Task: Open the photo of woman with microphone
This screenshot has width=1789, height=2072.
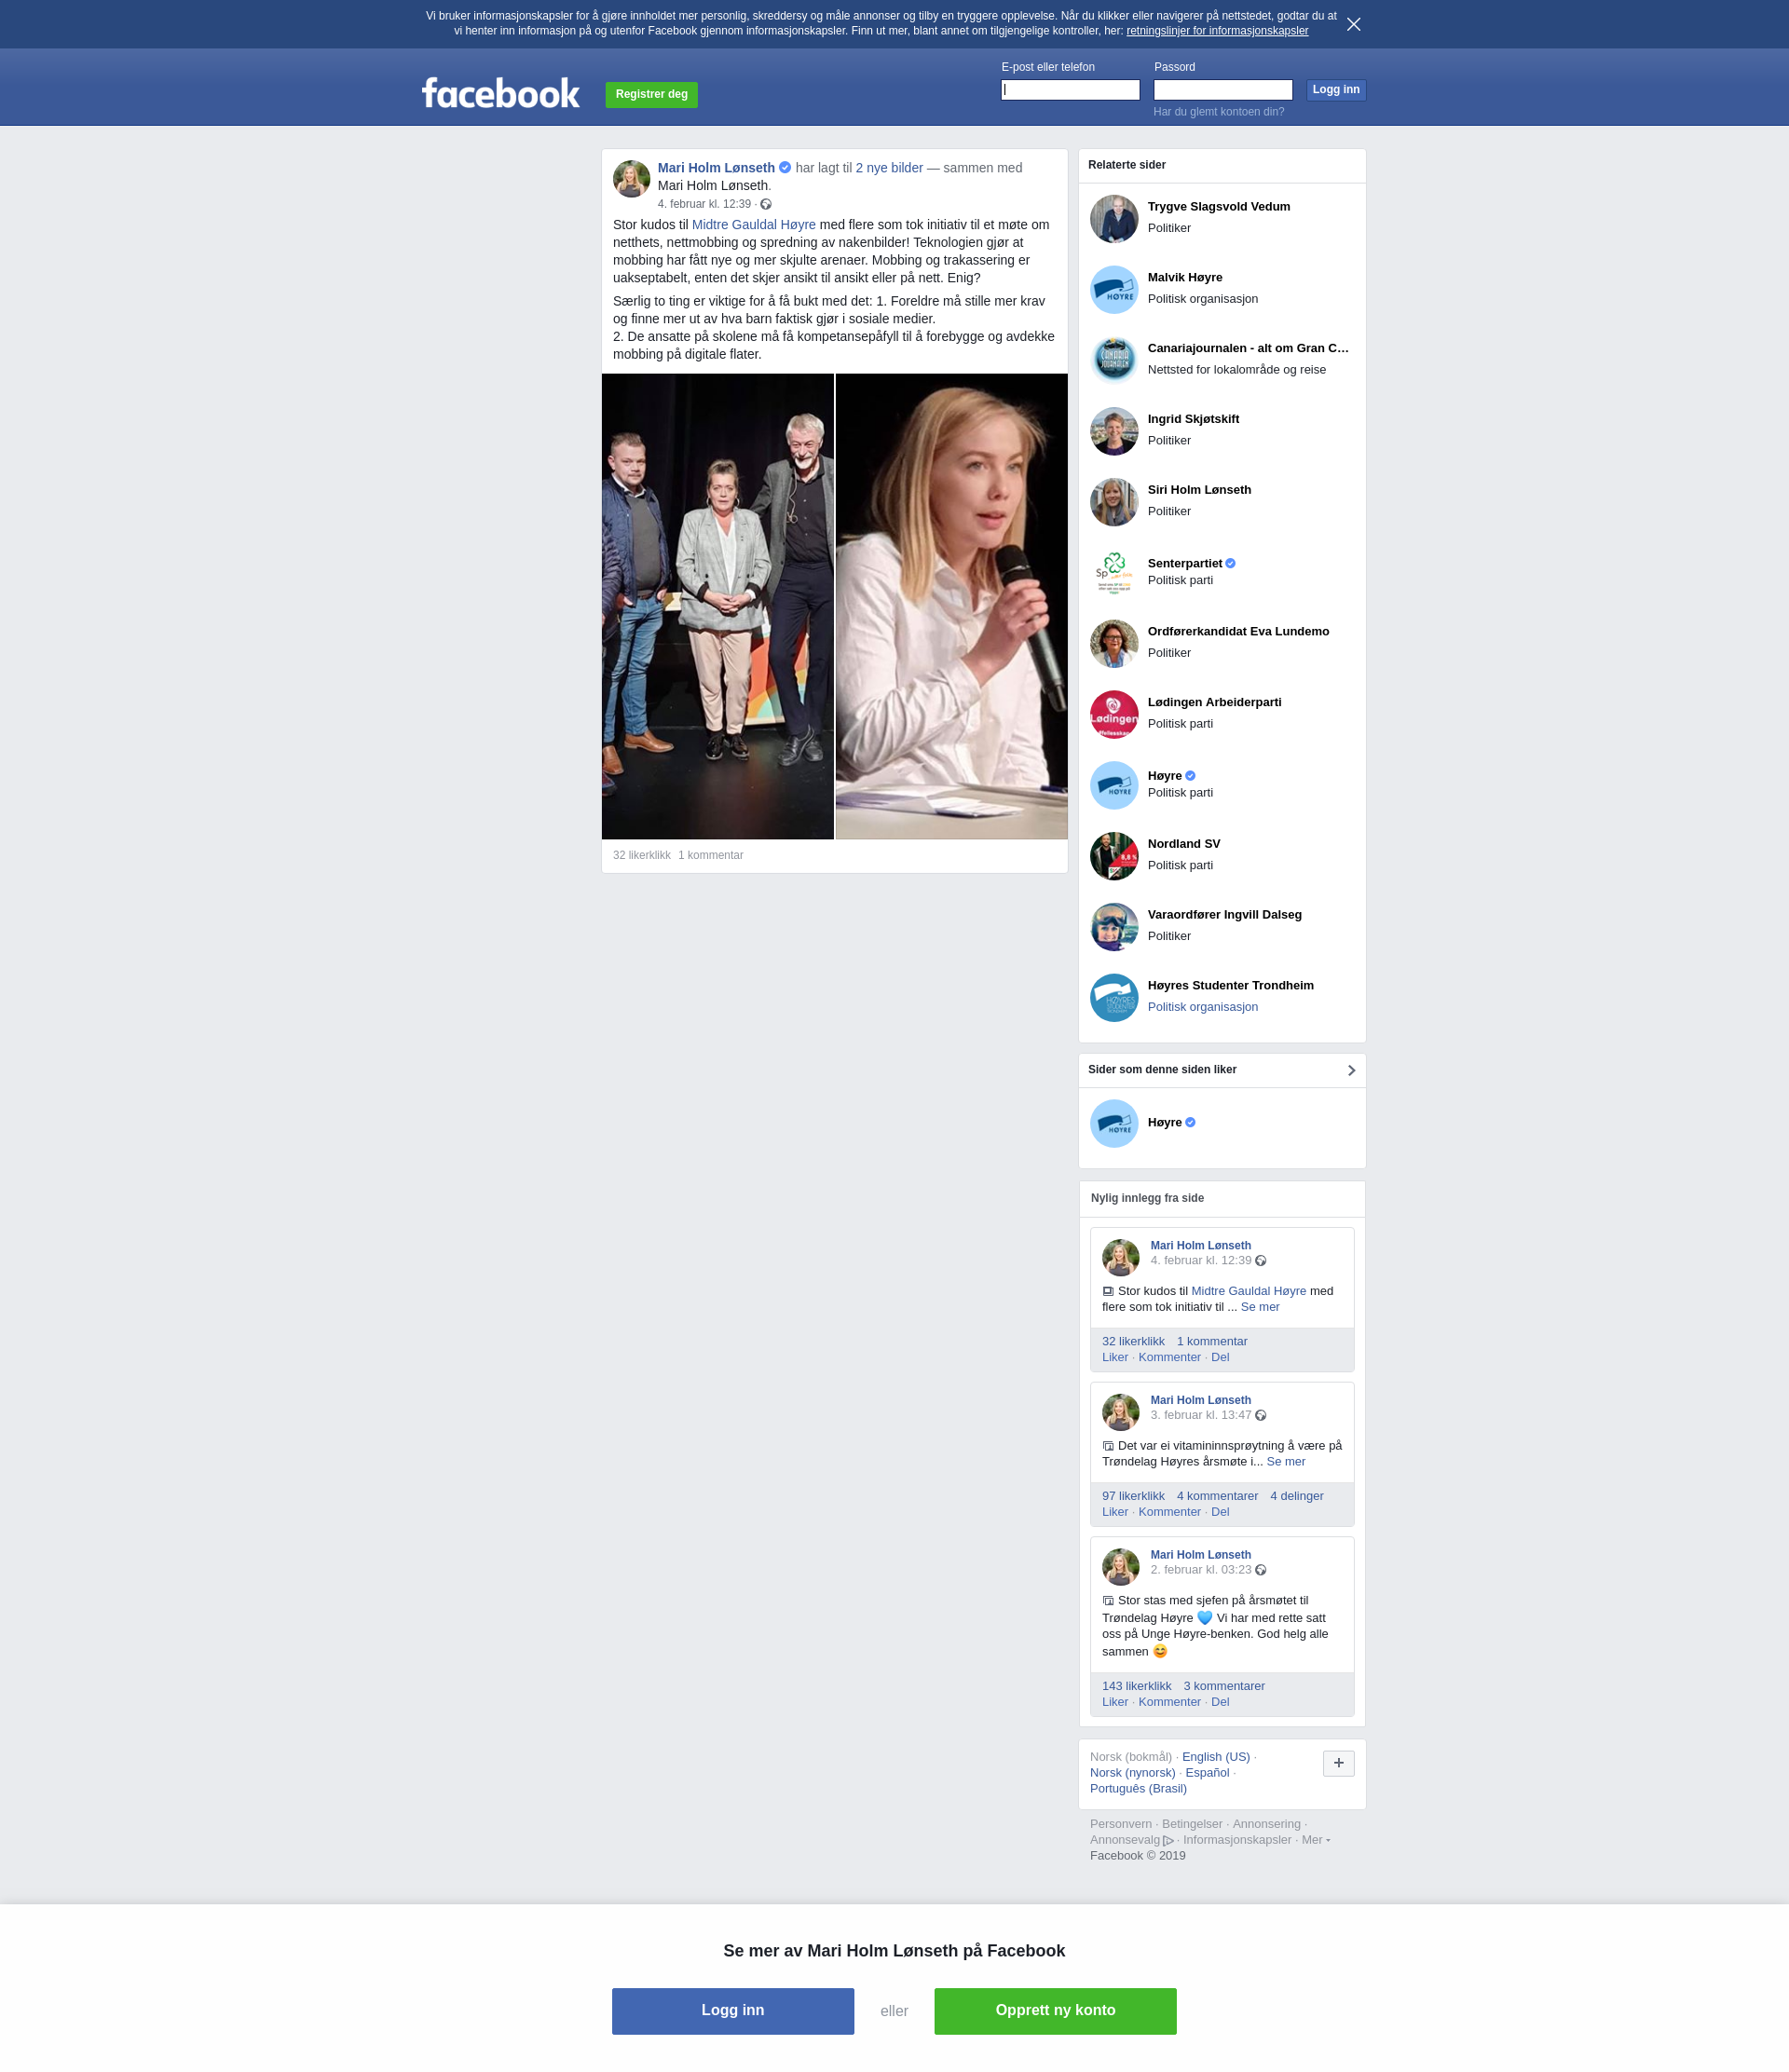Action: pyautogui.click(x=951, y=606)
